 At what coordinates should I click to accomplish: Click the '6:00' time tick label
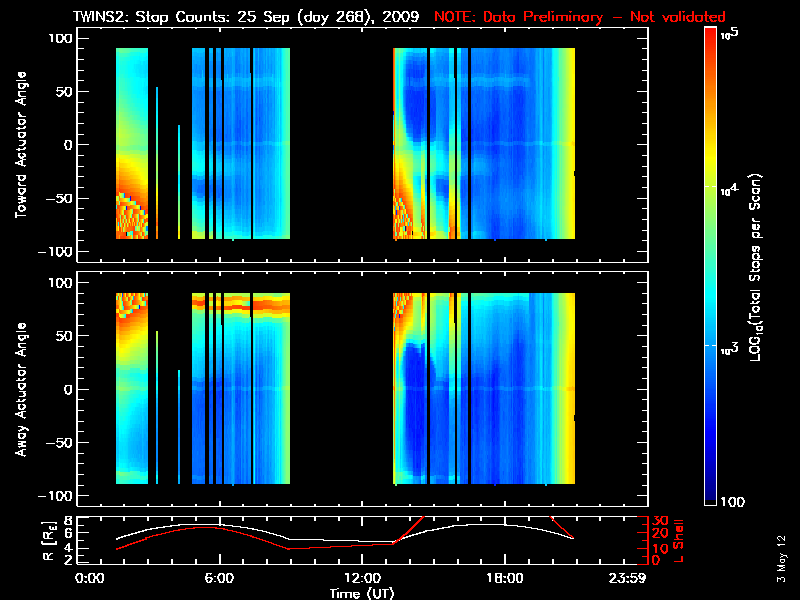pyautogui.click(x=219, y=578)
